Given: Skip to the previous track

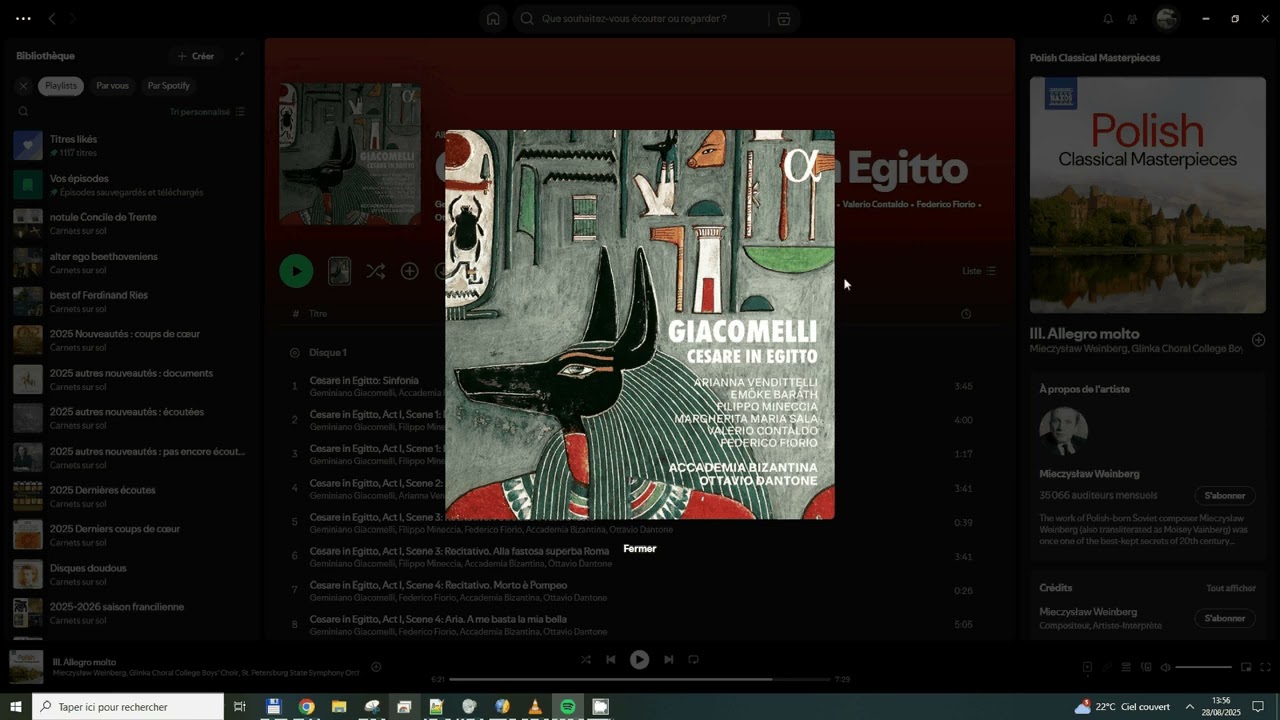Looking at the screenshot, I should [x=611, y=659].
